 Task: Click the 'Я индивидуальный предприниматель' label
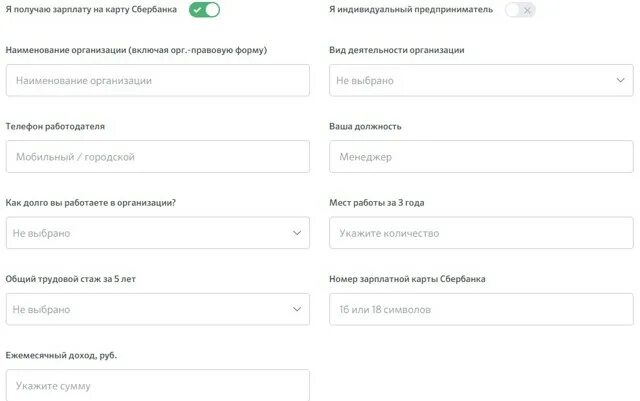(x=411, y=9)
